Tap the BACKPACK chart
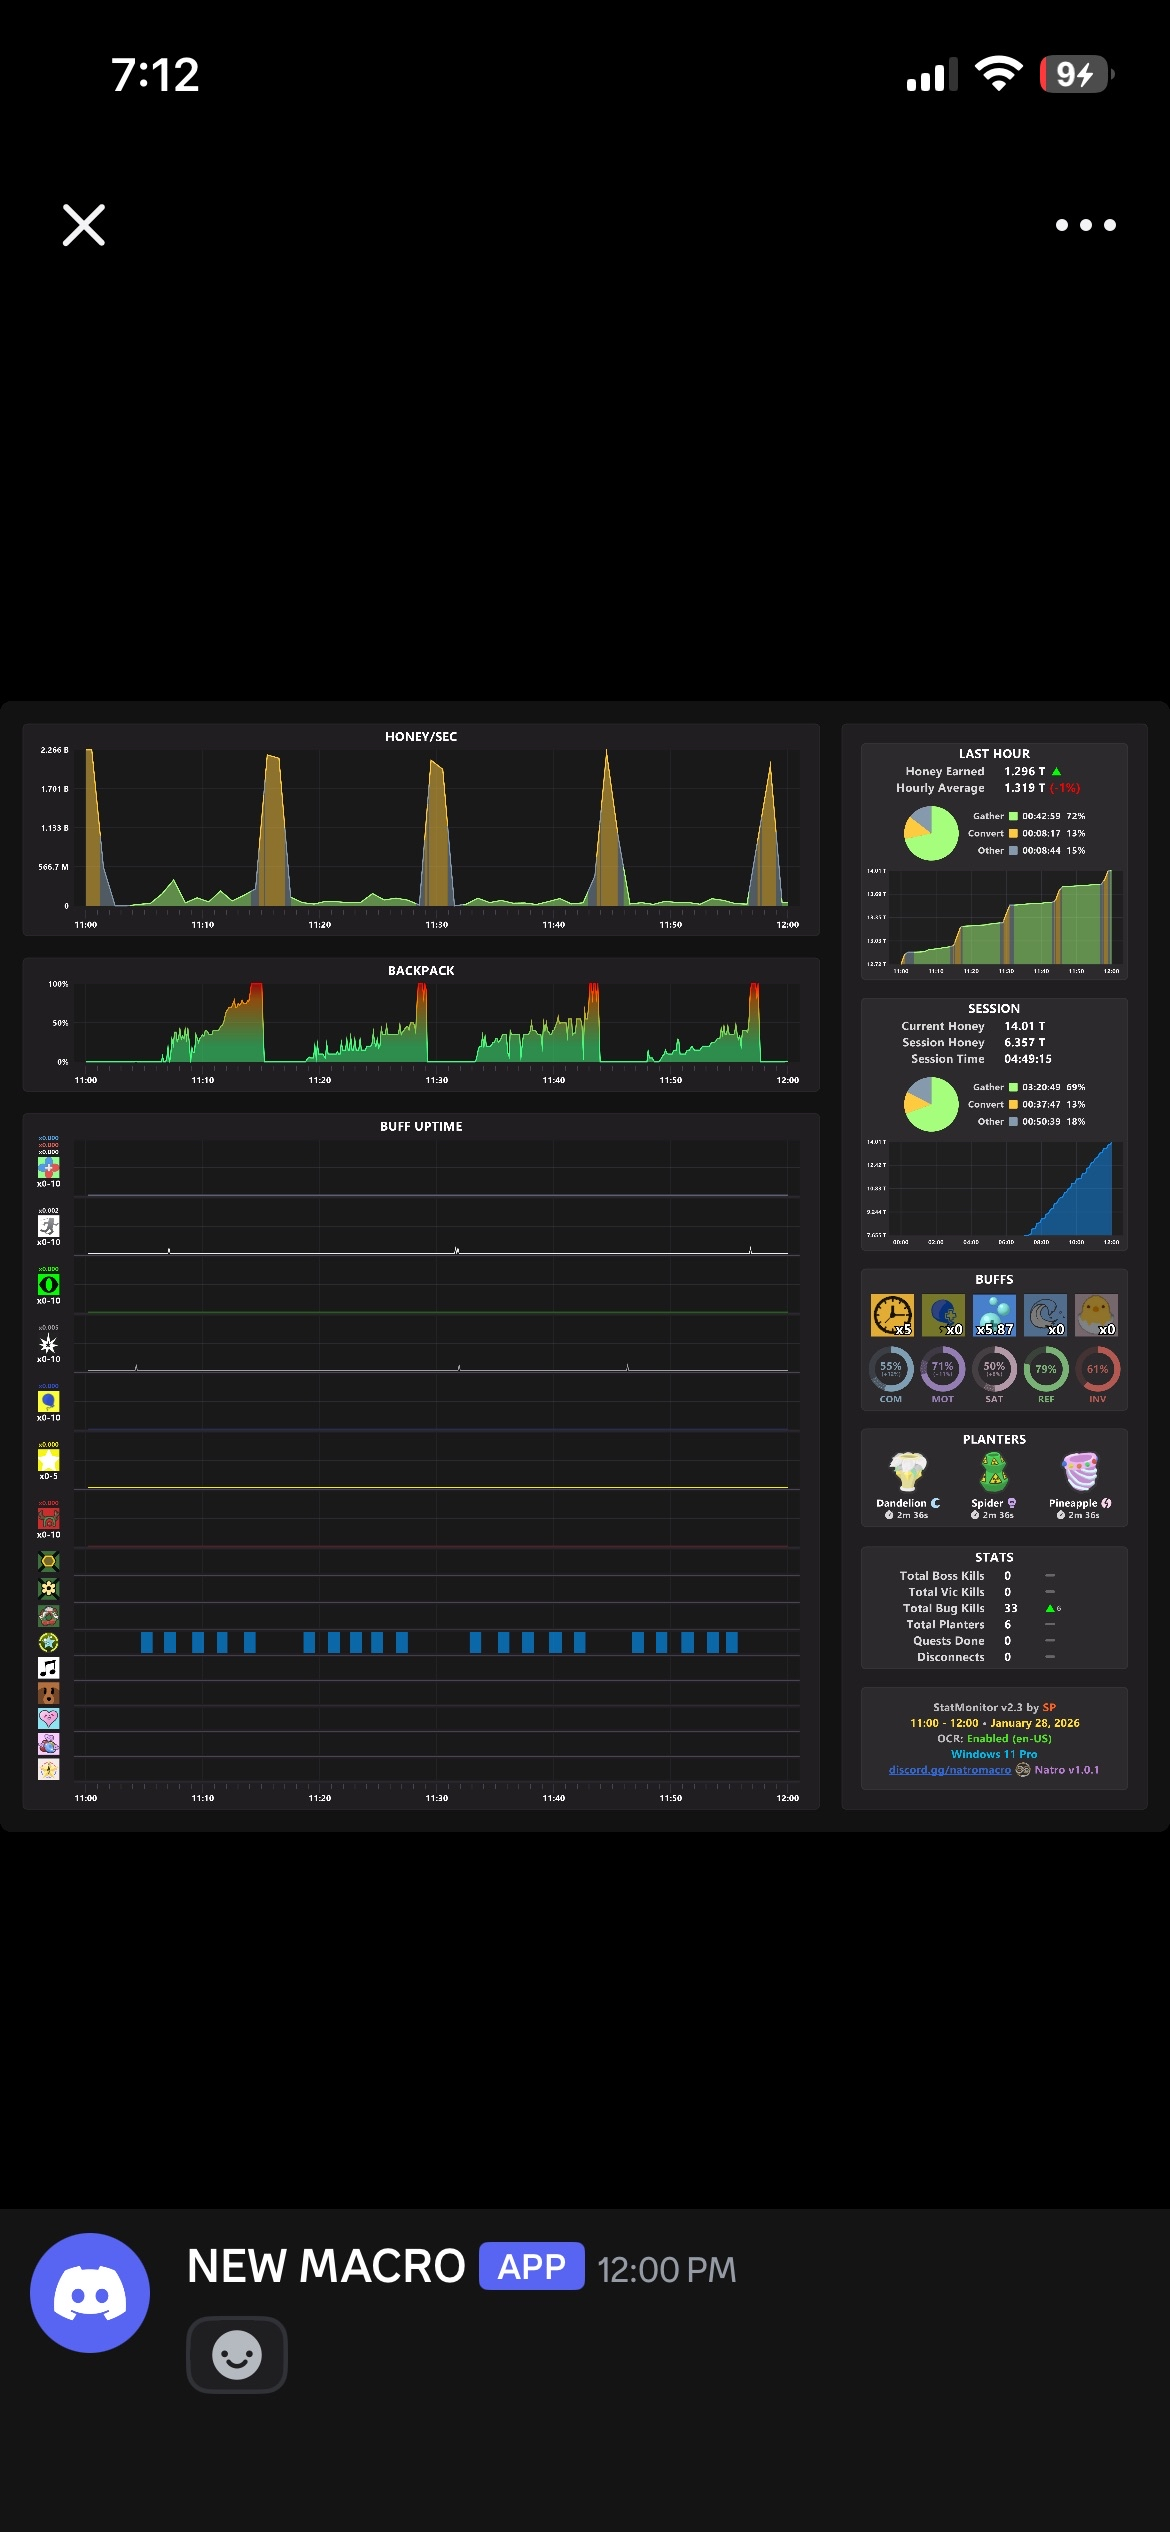 (x=421, y=1025)
